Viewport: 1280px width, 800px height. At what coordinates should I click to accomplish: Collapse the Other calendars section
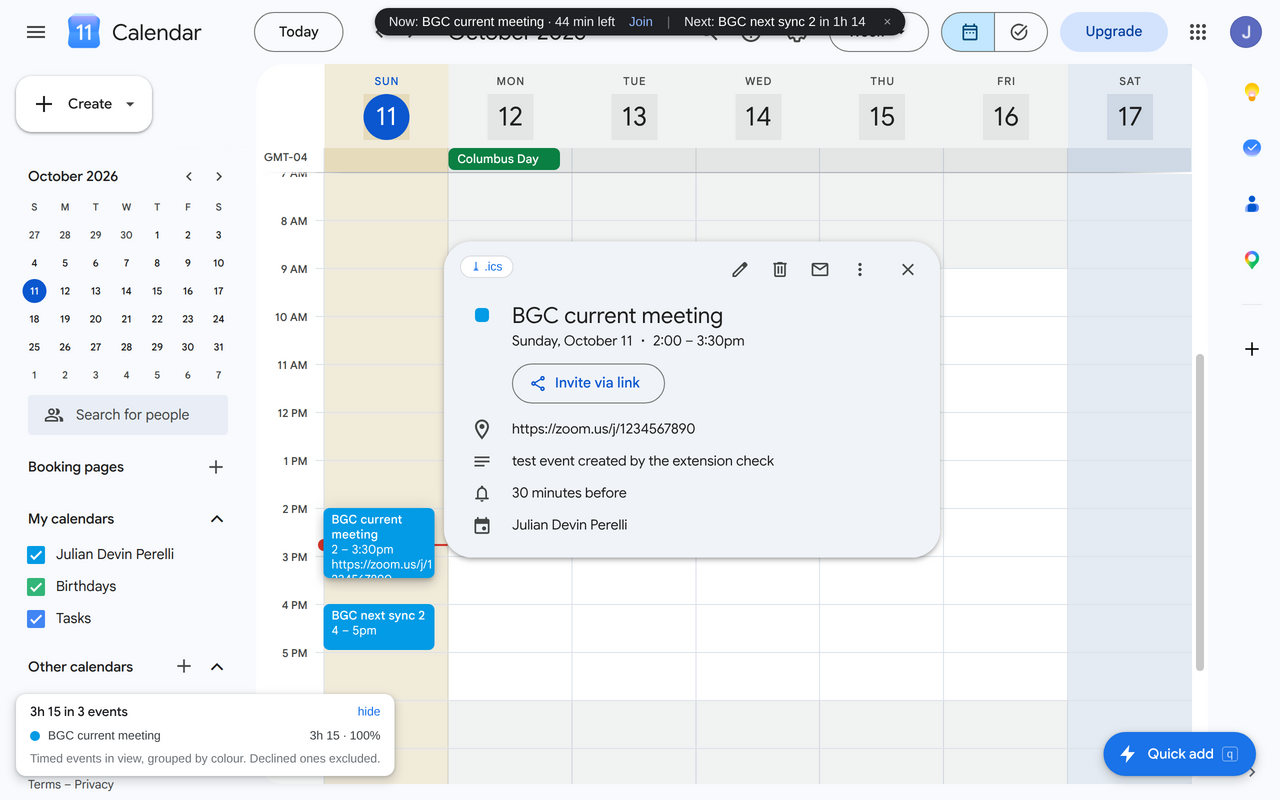217,667
